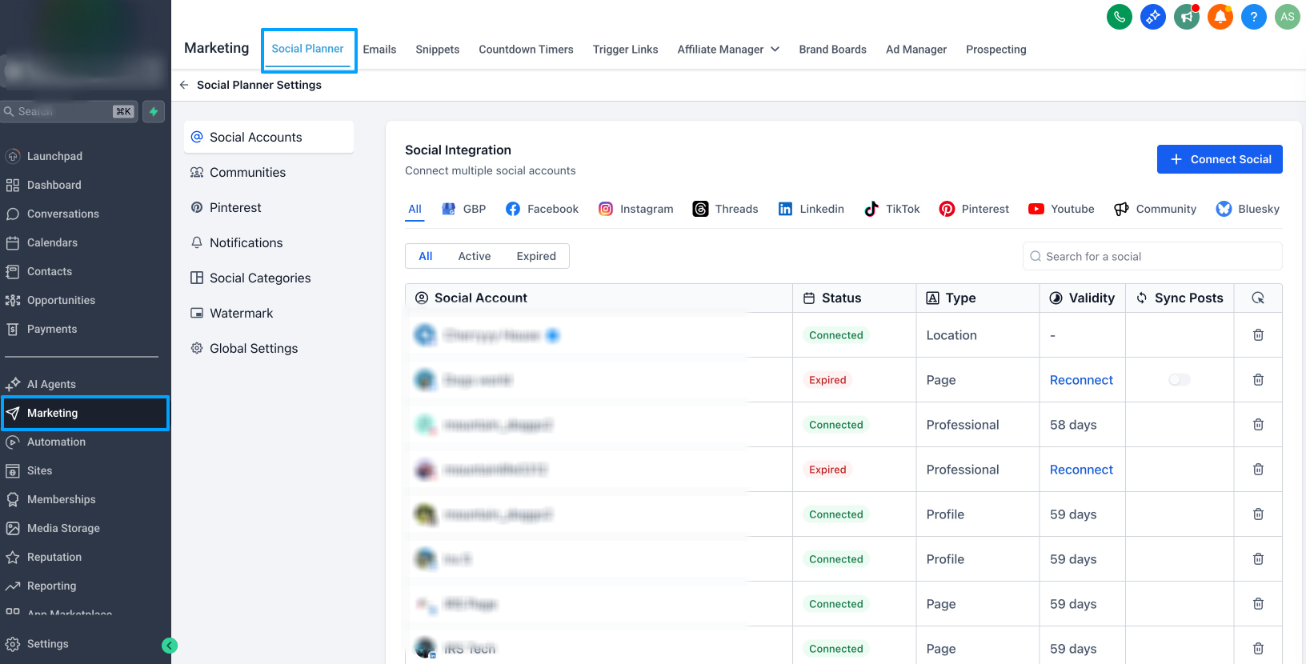1306x664 pixels.
Task: Open the Snippets tab
Action: 438,49
